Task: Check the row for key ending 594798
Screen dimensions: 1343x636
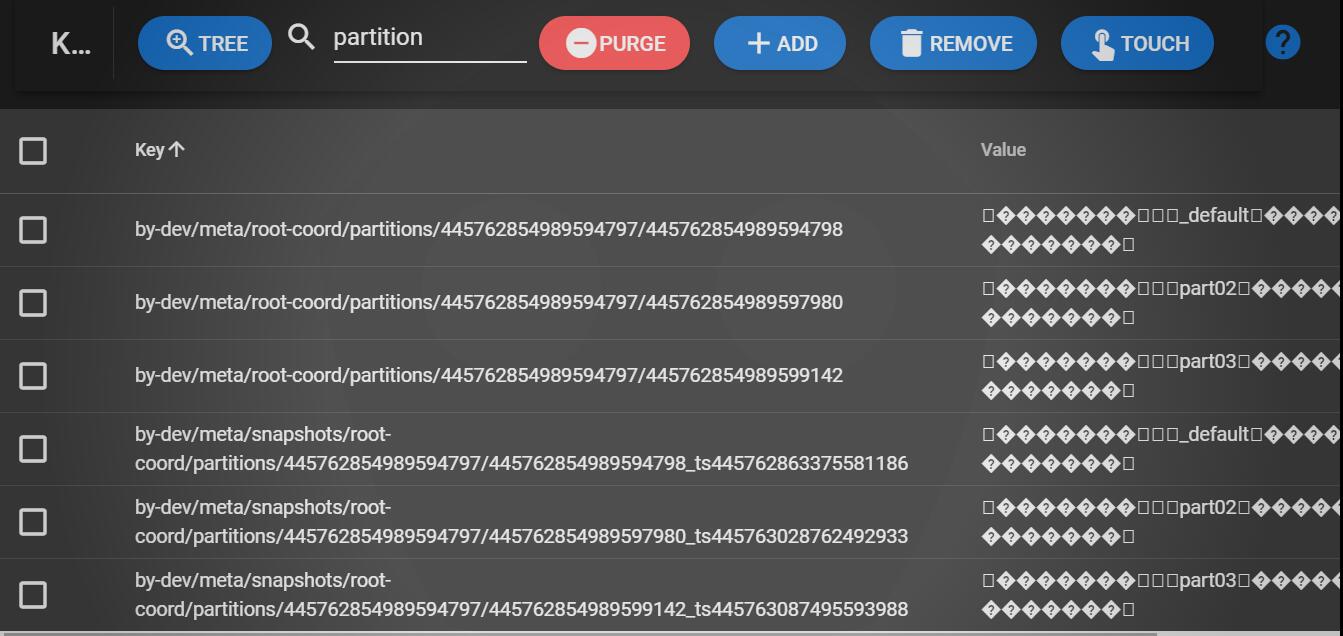Action: [33, 230]
